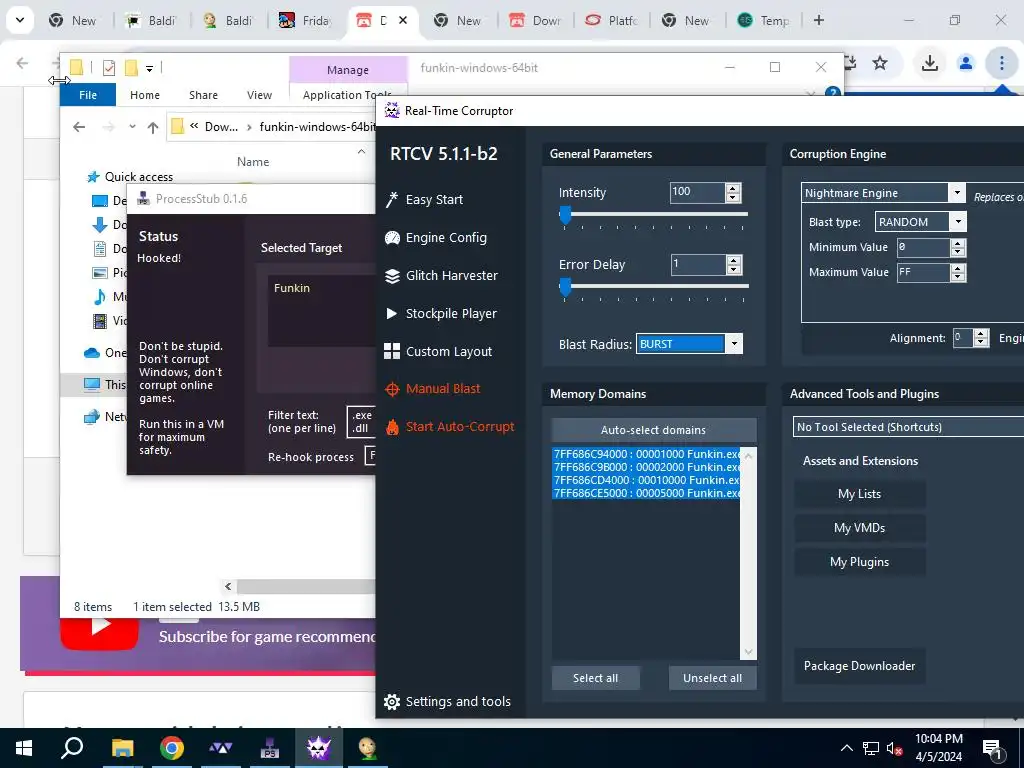Switch to ProcessStub taskbar icon

(270, 748)
